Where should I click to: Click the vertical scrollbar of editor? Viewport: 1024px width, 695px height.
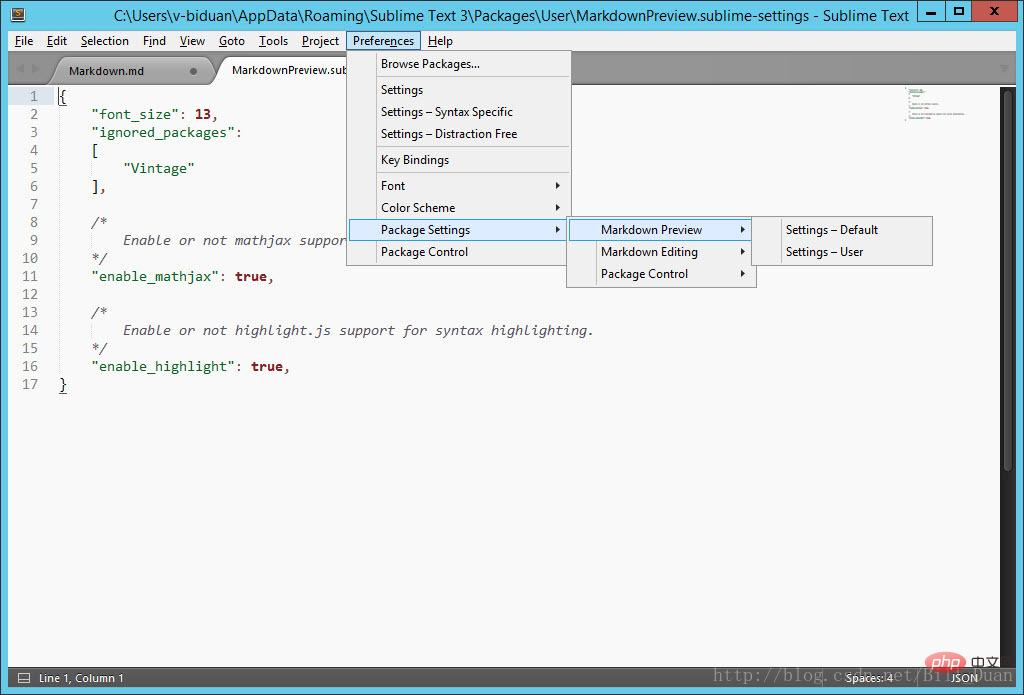[x=1008, y=280]
